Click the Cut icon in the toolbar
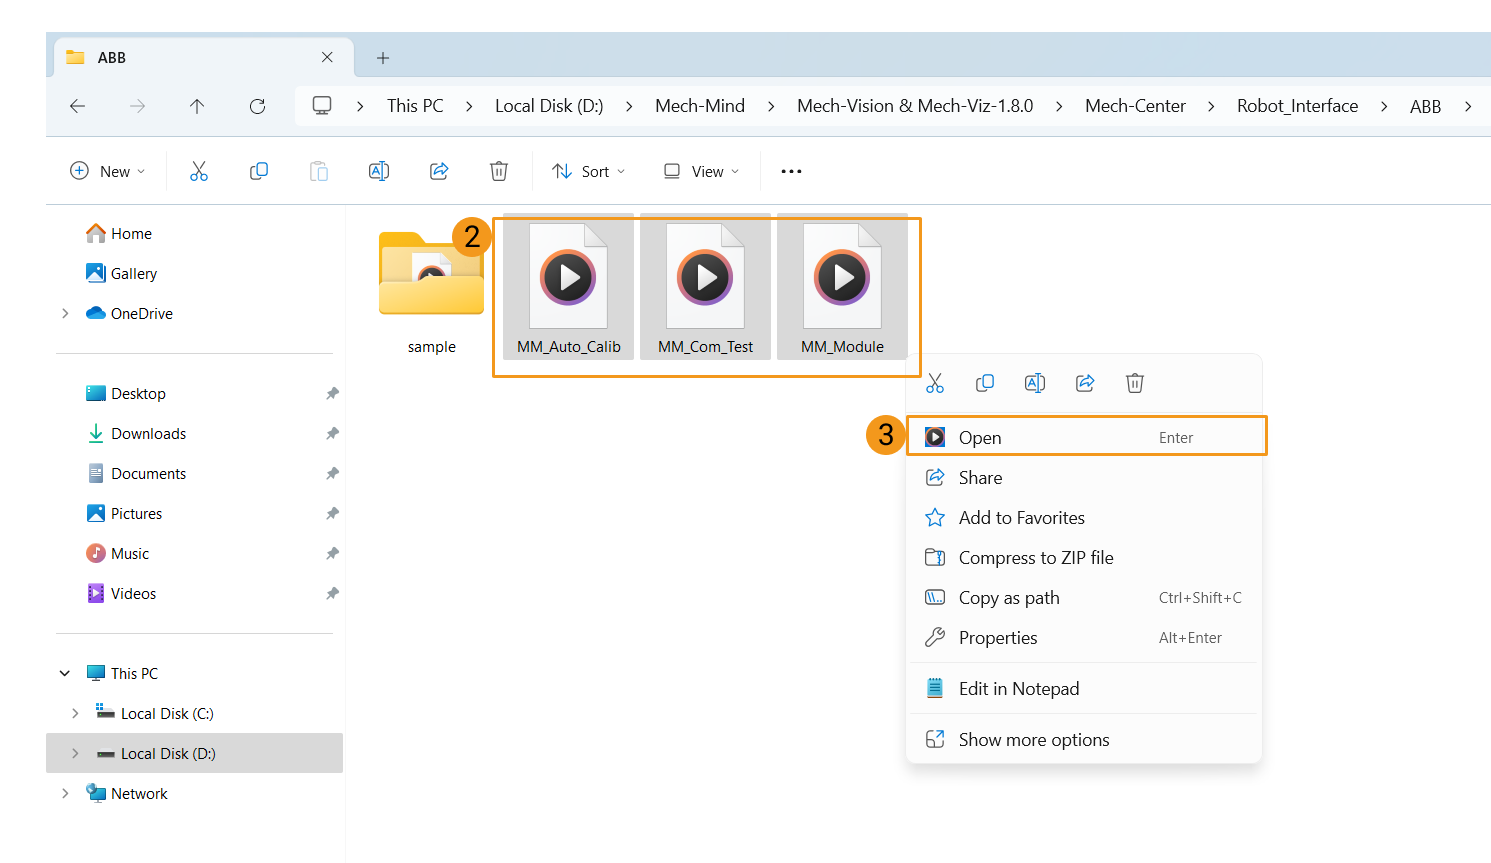This screenshot has width=1491, height=863. click(x=199, y=171)
